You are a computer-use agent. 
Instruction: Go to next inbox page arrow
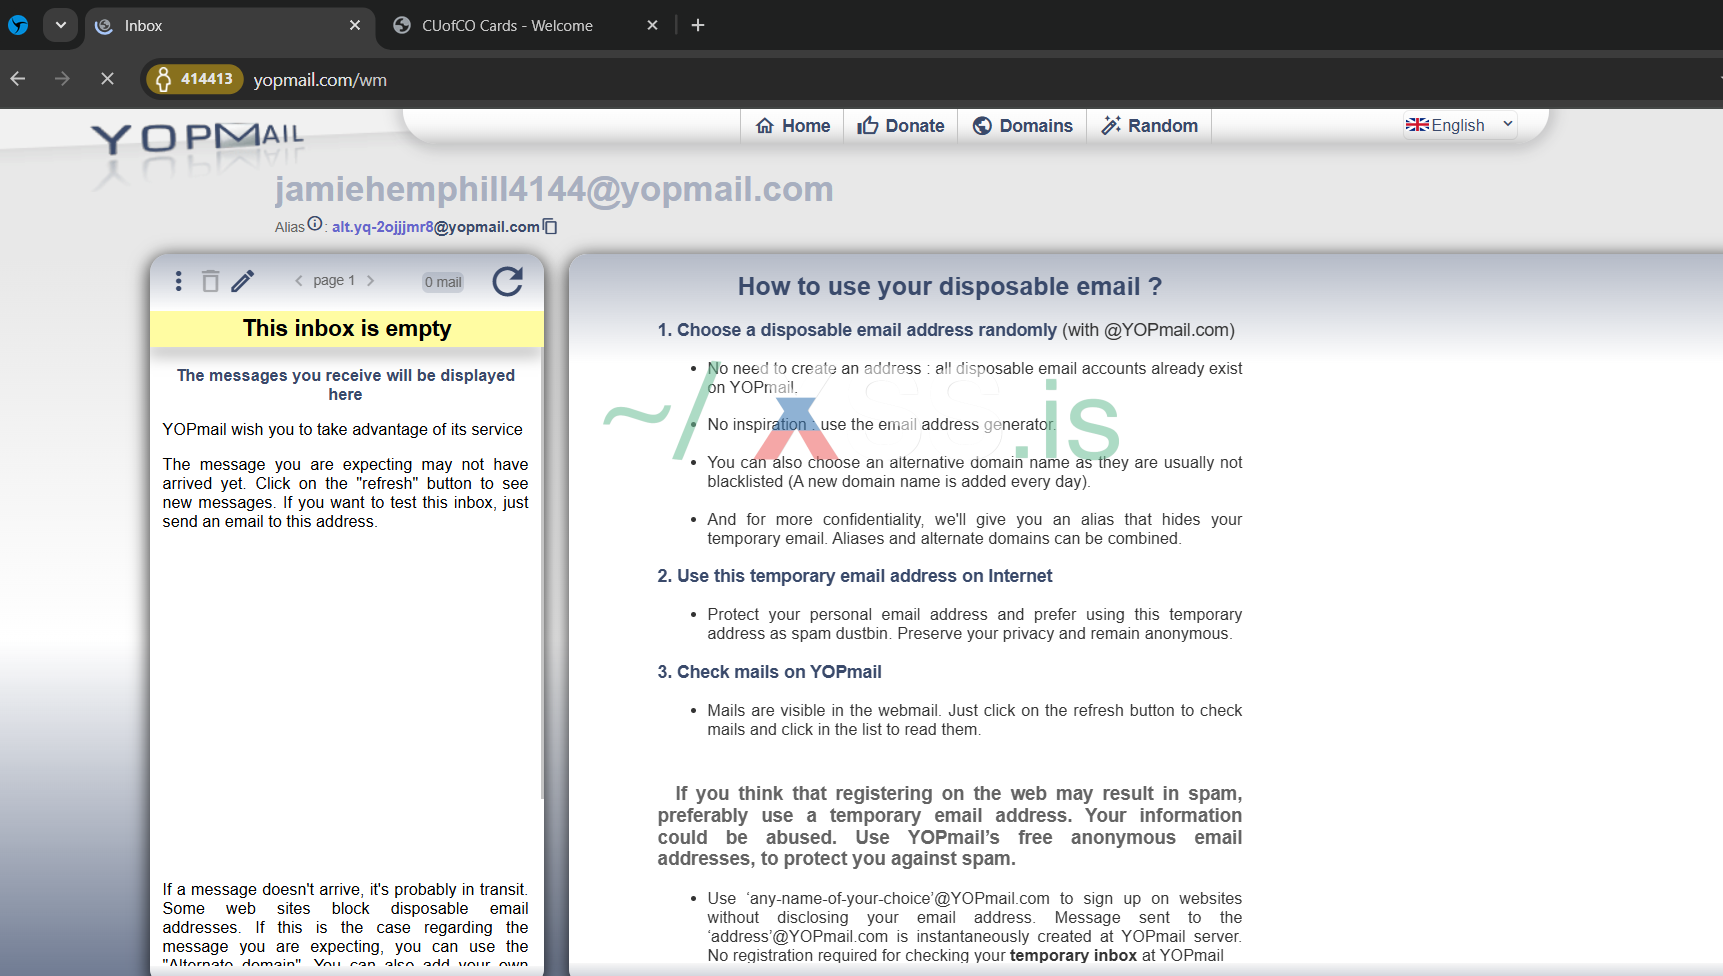370,281
